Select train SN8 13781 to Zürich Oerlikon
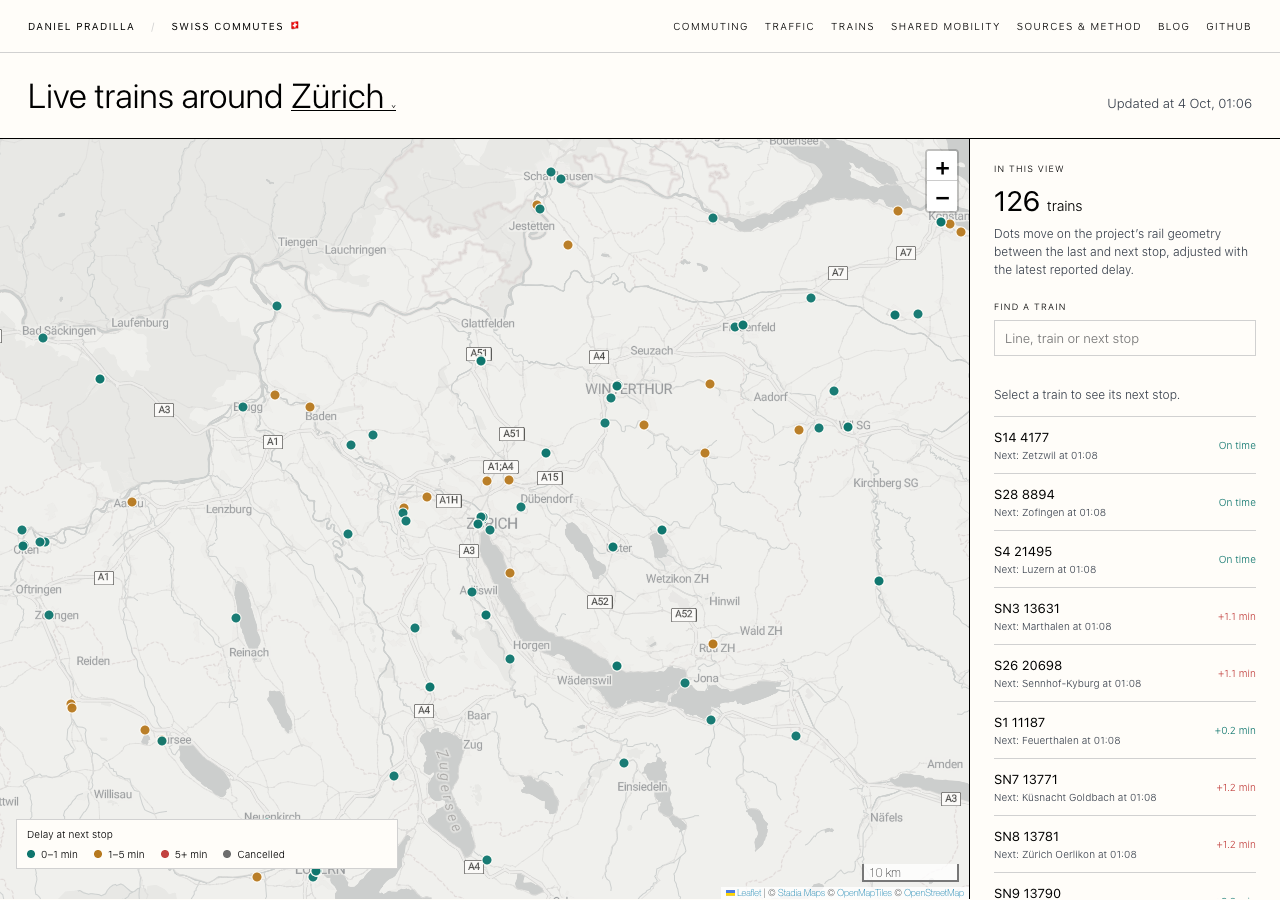This screenshot has width=1280, height=900. [x=1125, y=844]
